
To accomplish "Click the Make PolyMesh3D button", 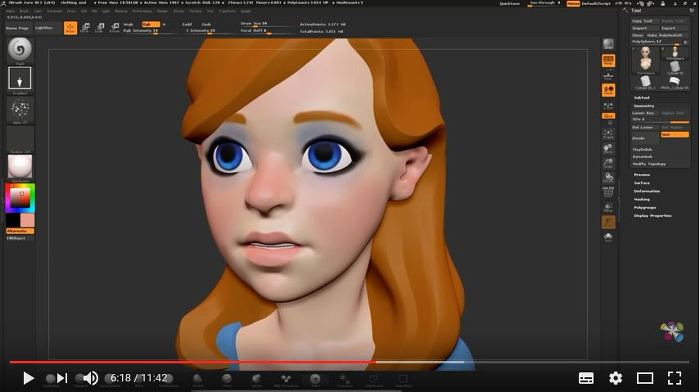I will [x=665, y=35].
